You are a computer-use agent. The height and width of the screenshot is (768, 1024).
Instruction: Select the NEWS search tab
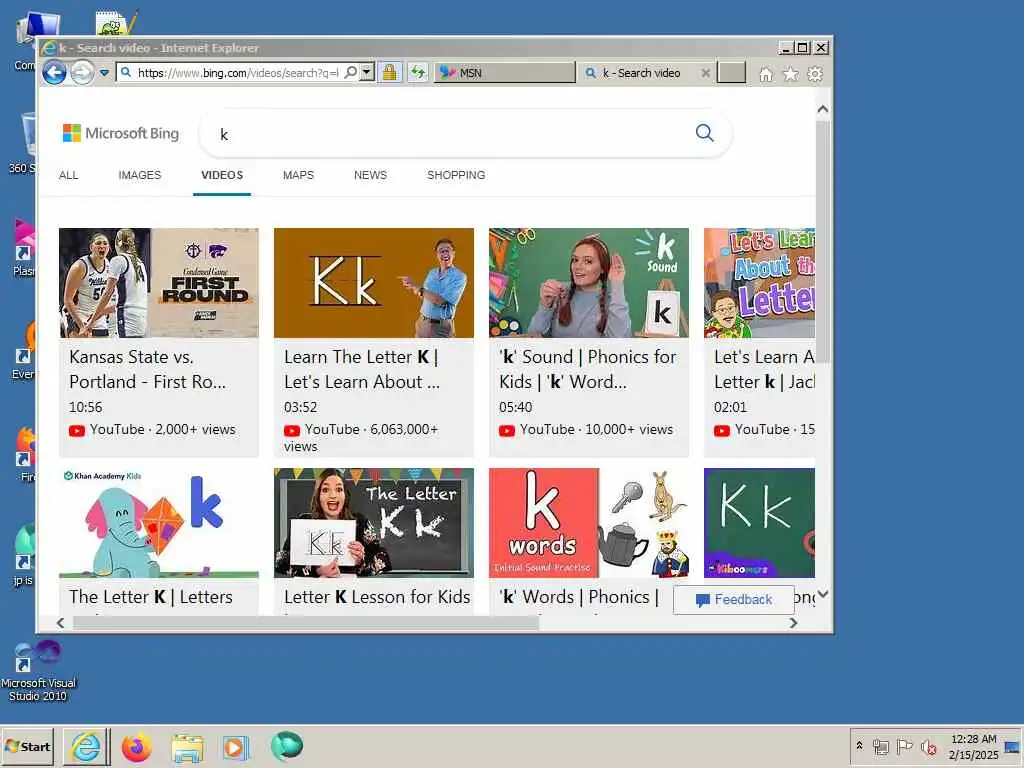[370, 175]
